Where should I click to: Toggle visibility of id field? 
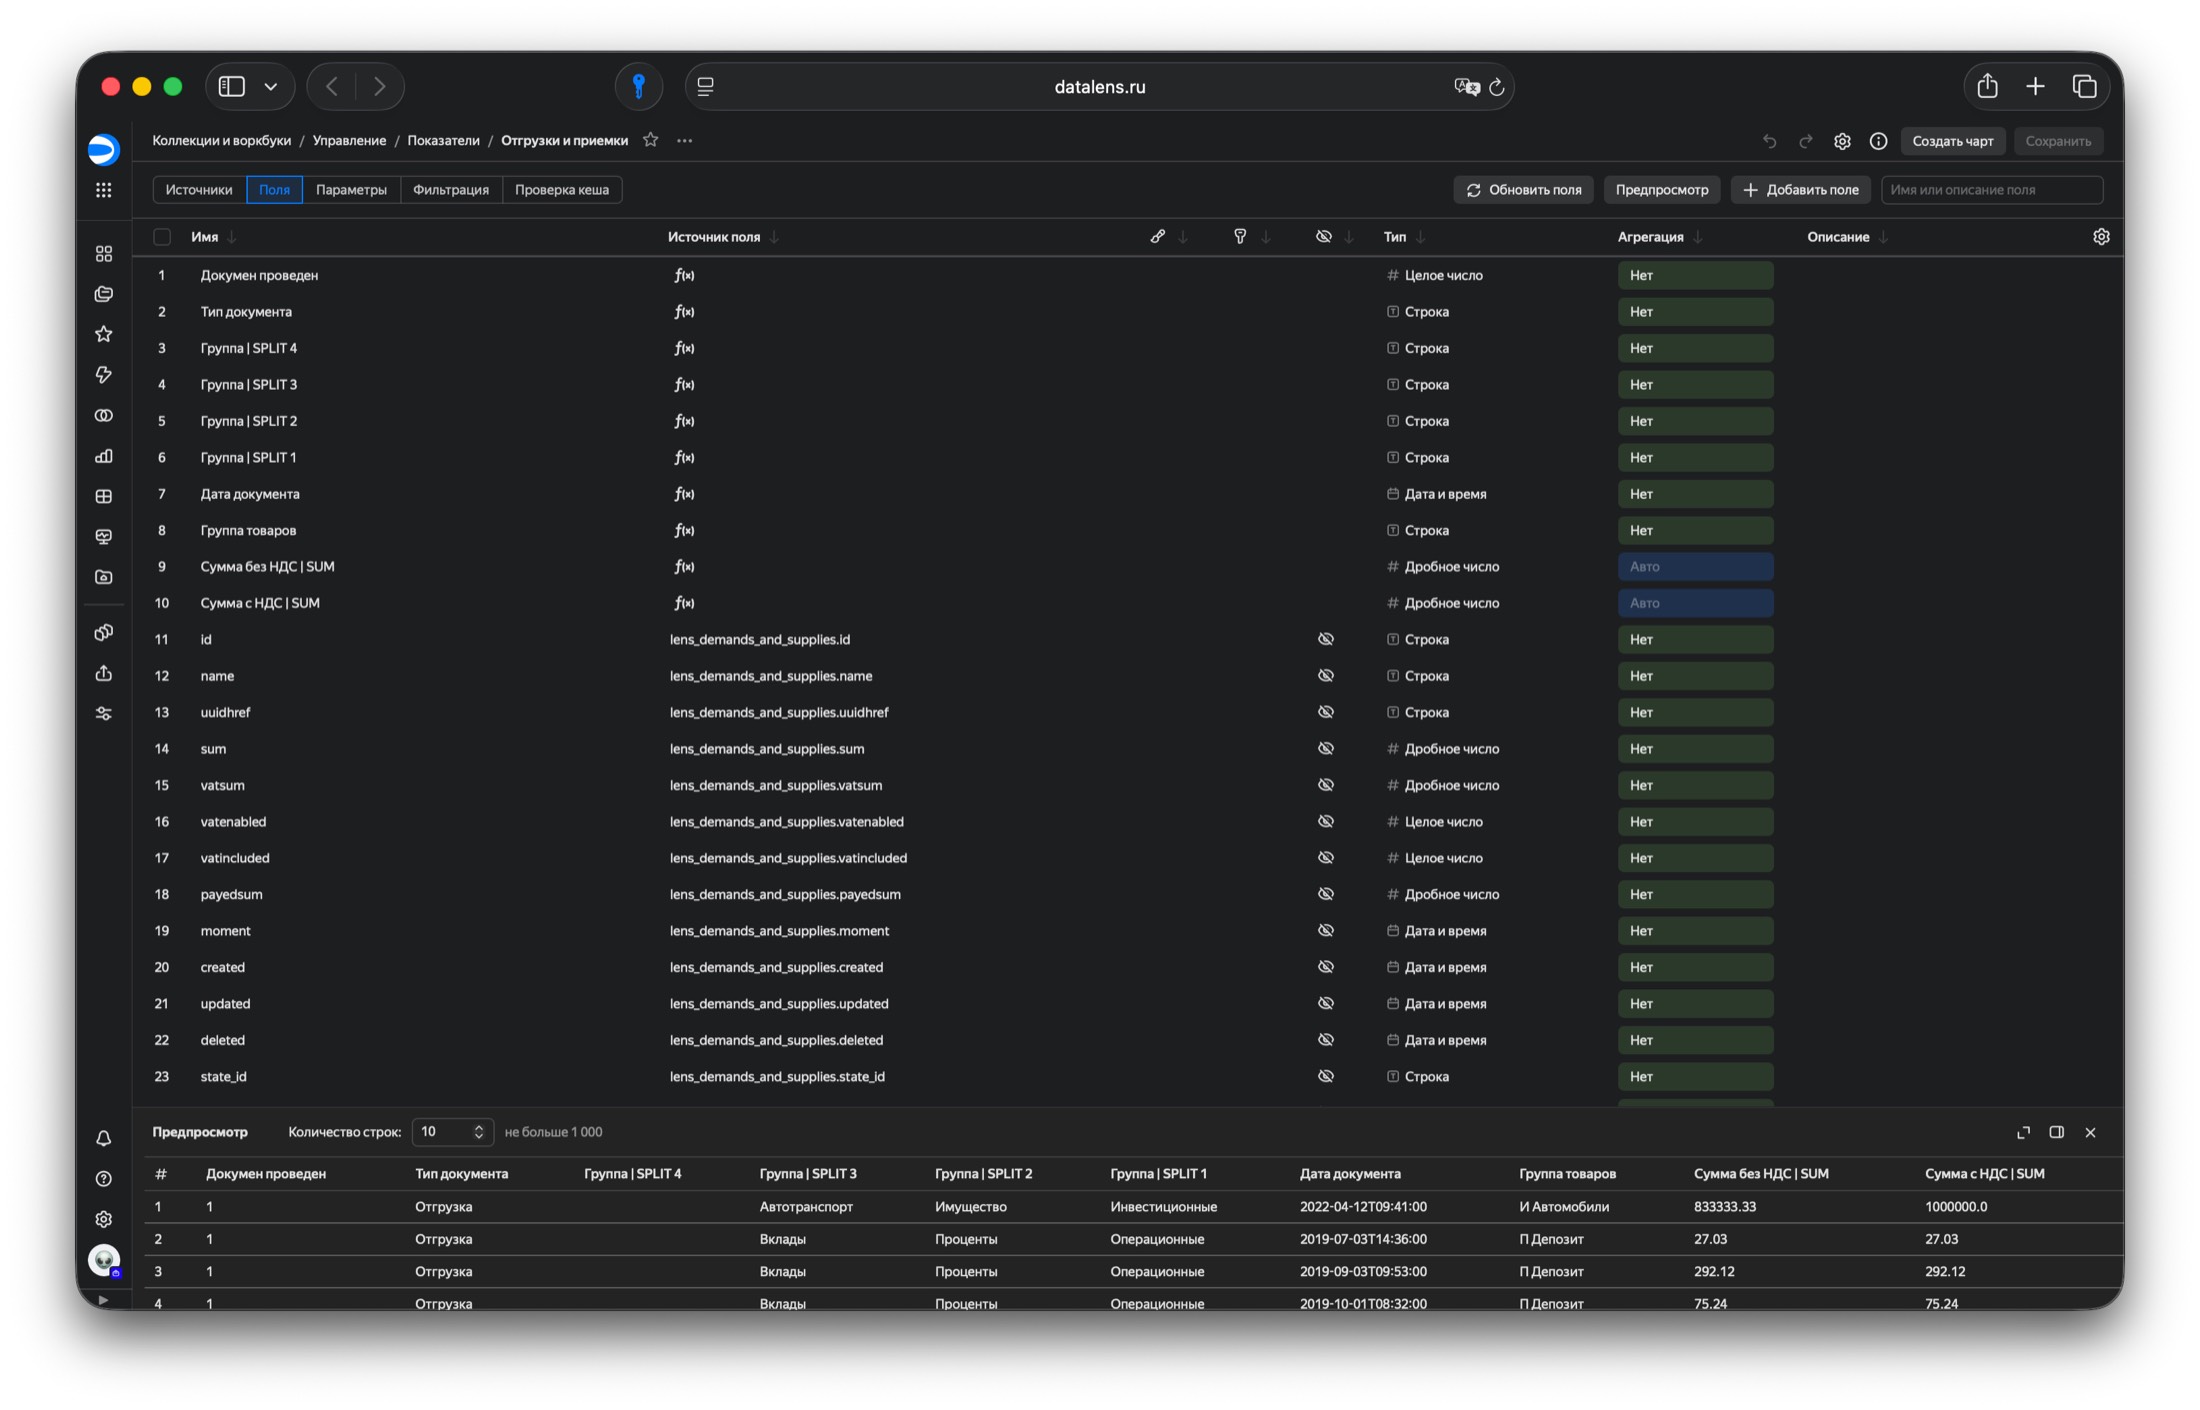[1326, 639]
